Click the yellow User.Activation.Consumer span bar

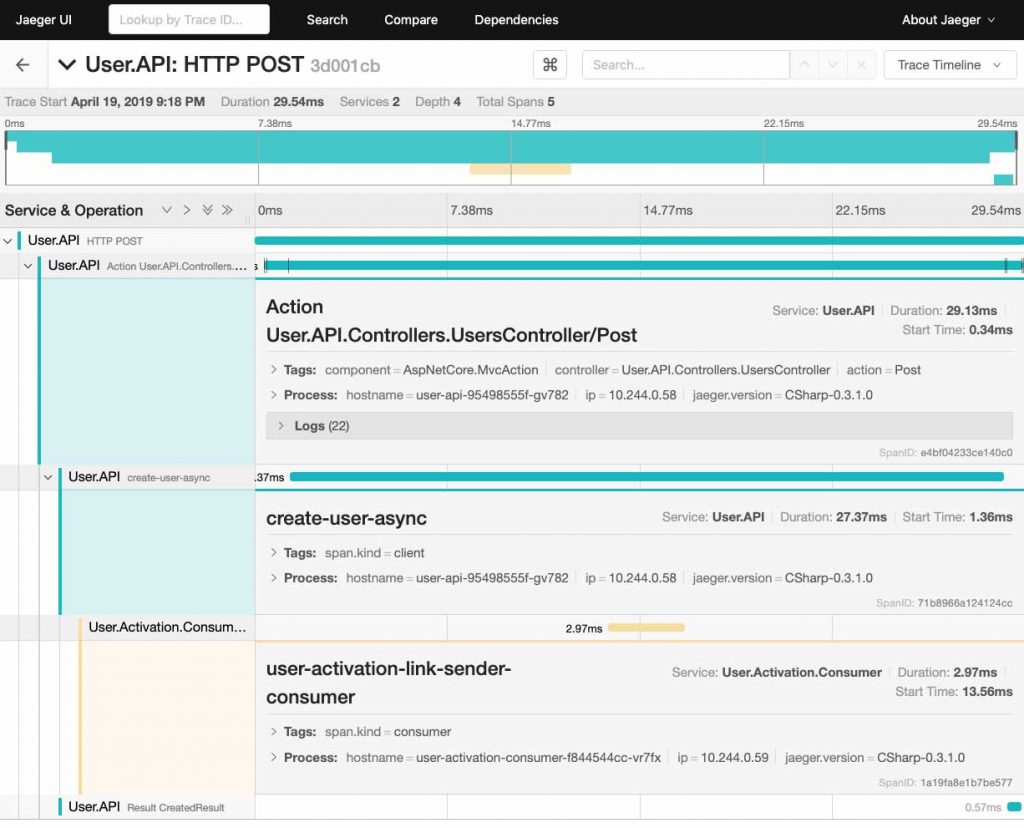click(x=646, y=628)
